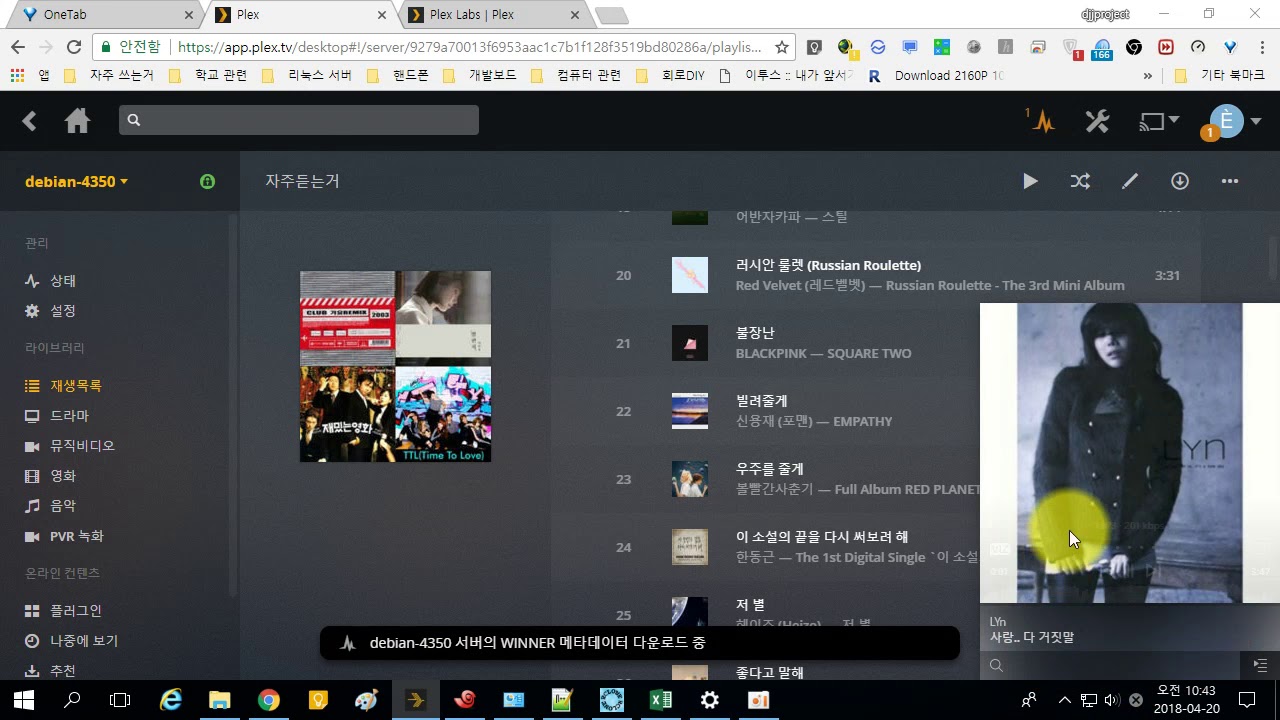Go back using Plex back arrow
The height and width of the screenshot is (720, 1280).
coord(29,121)
